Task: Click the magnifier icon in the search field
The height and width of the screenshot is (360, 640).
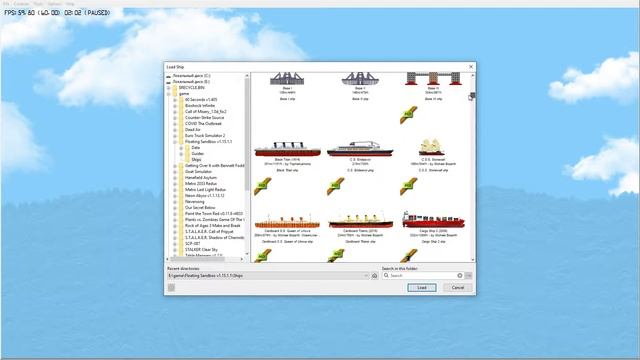Action: pyautogui.click(x=386, y=276)
